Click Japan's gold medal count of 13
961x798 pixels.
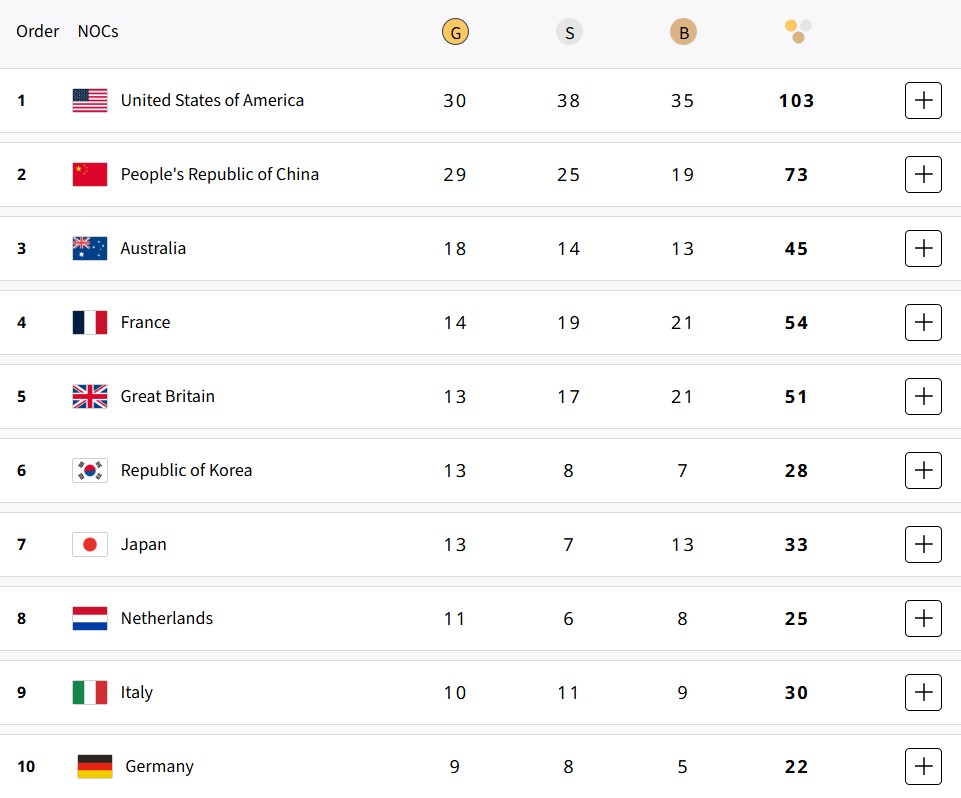455,544
